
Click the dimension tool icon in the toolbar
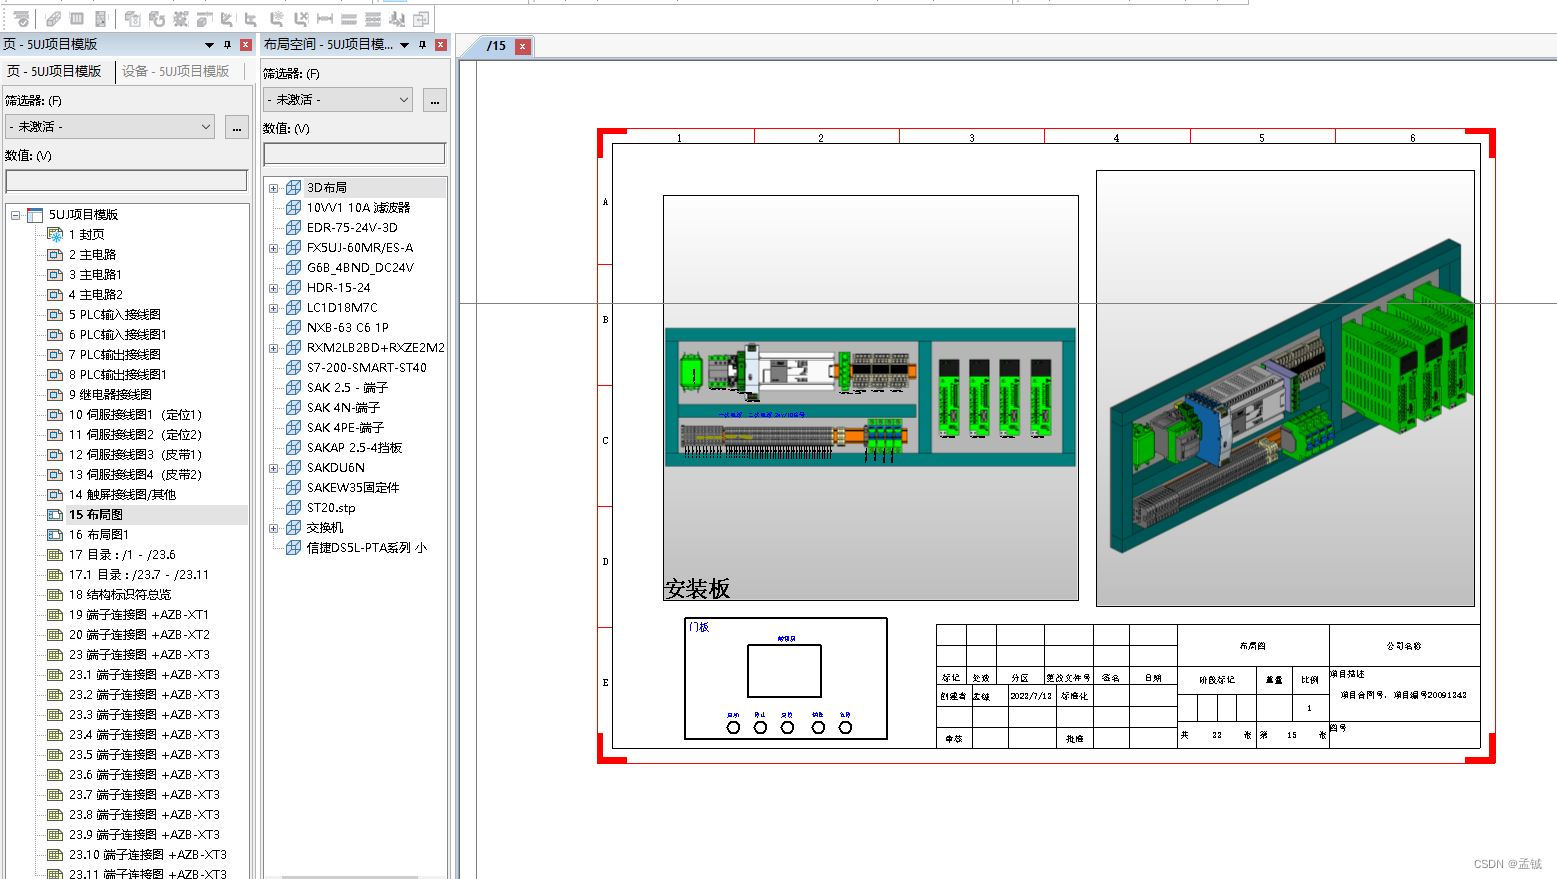(x=325, y=19)
